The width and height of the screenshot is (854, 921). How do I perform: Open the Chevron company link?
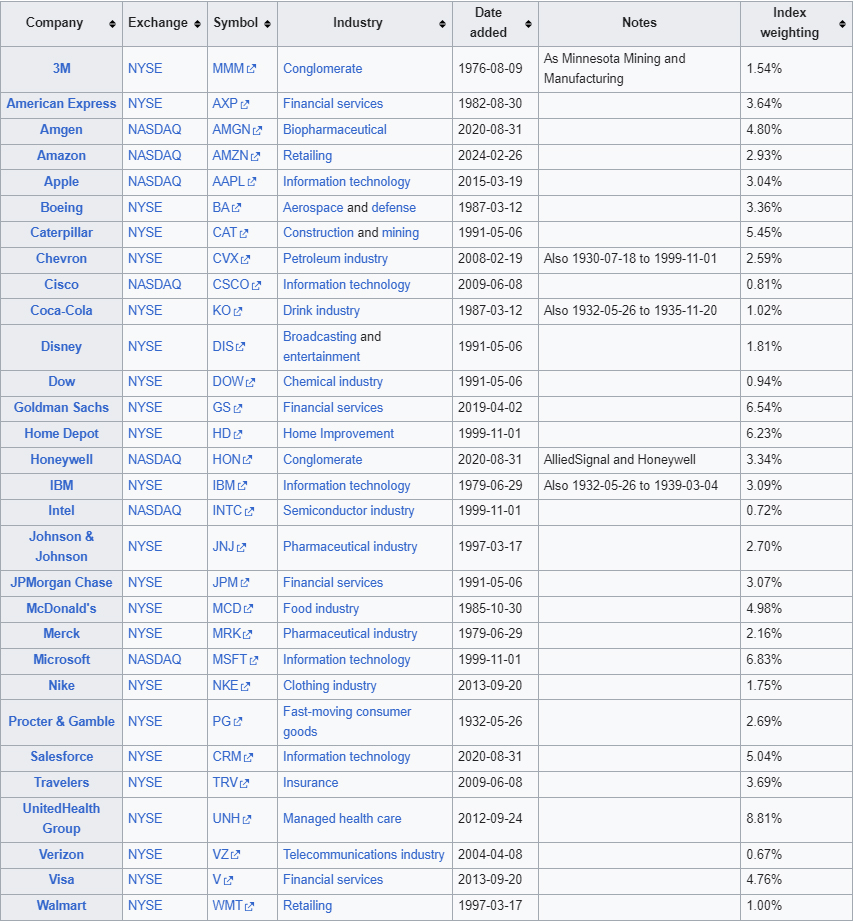tap(62, 258)
